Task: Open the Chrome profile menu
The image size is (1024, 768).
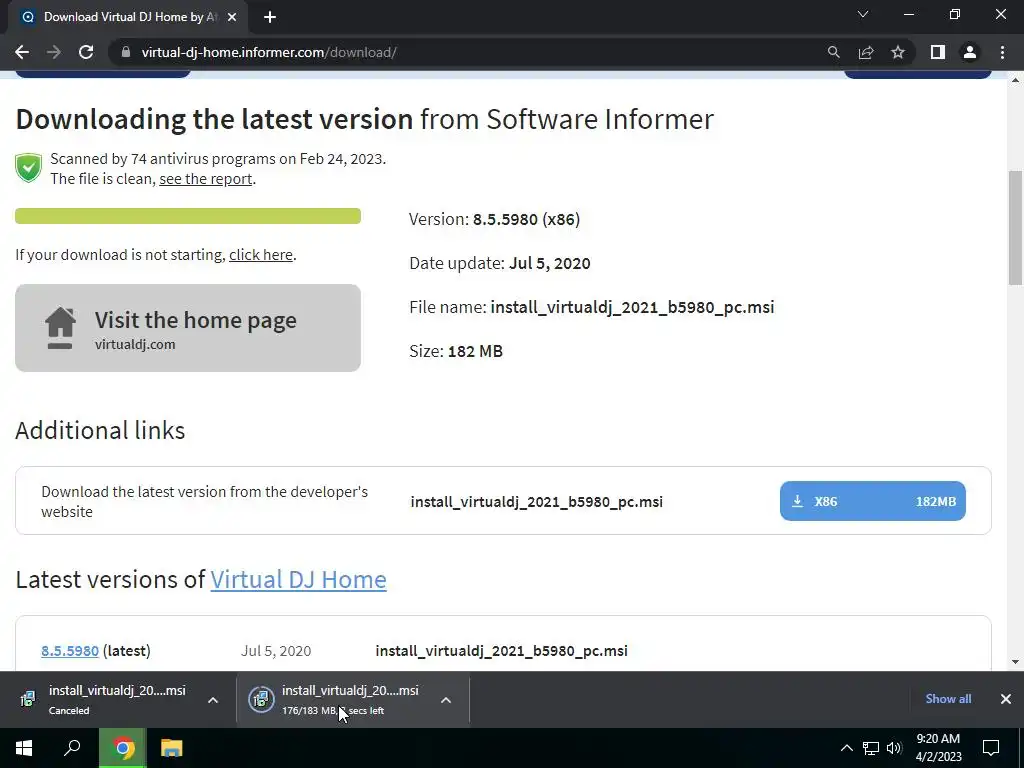Action: coord(970,52)
